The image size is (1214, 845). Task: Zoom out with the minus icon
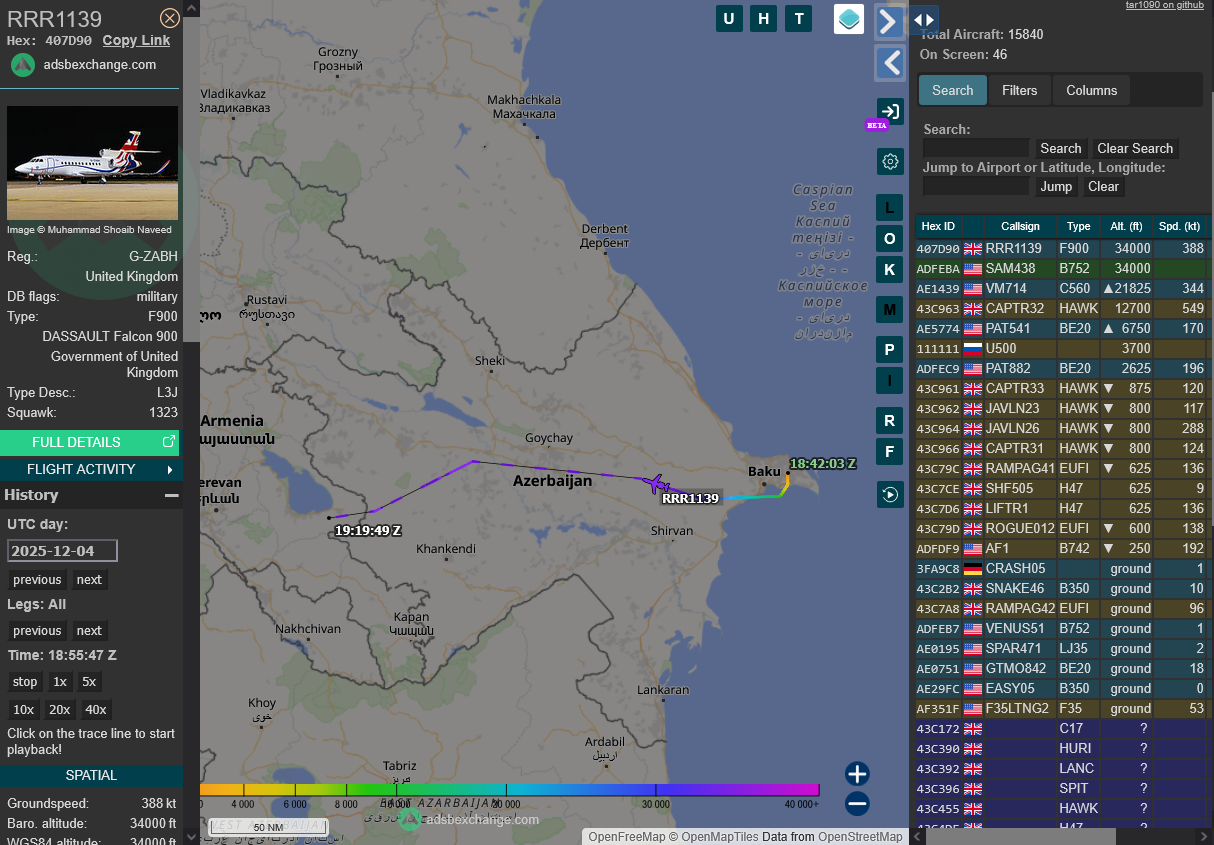pyautogui.click(x=857, y=803)
